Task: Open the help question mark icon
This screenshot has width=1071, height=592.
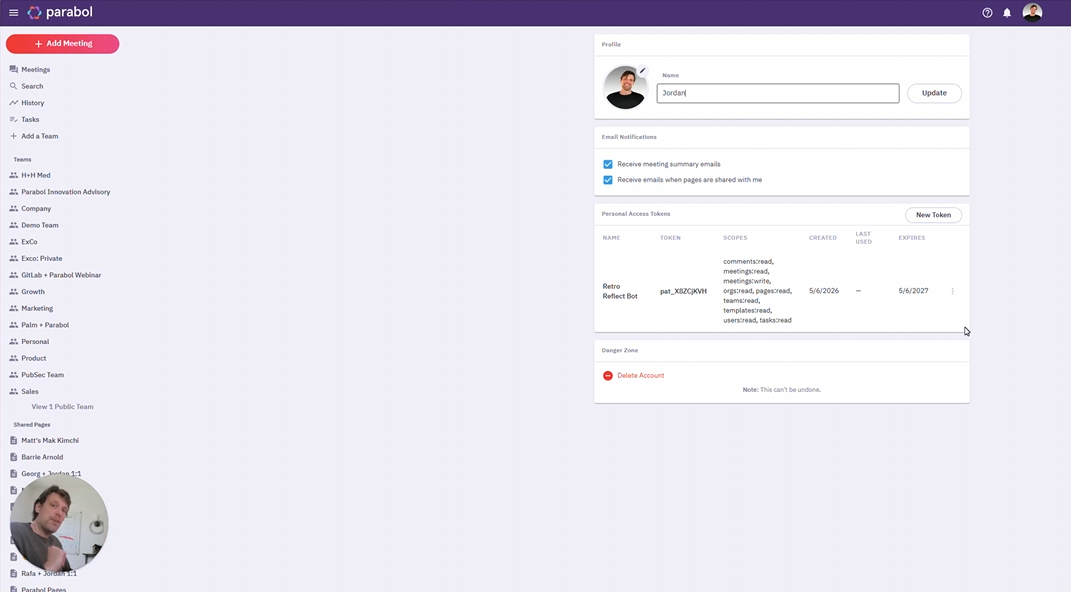Action: tap(987, 13)
